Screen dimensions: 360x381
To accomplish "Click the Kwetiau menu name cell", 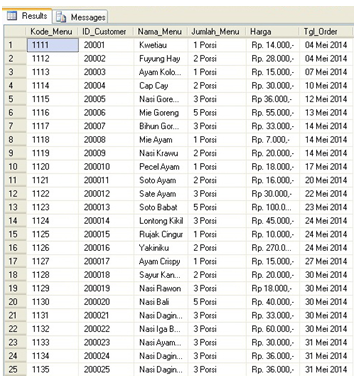I will pos(161,45).
